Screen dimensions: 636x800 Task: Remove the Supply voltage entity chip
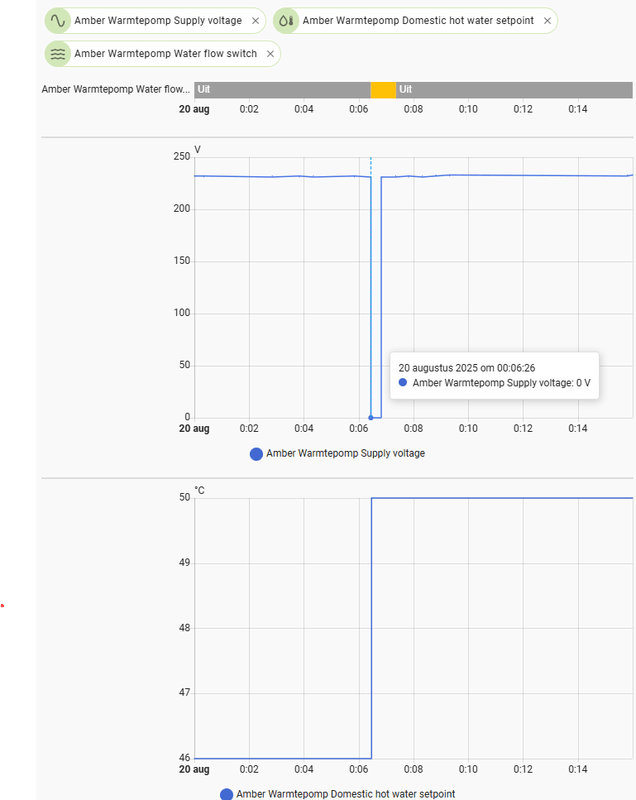coord(256,21)
